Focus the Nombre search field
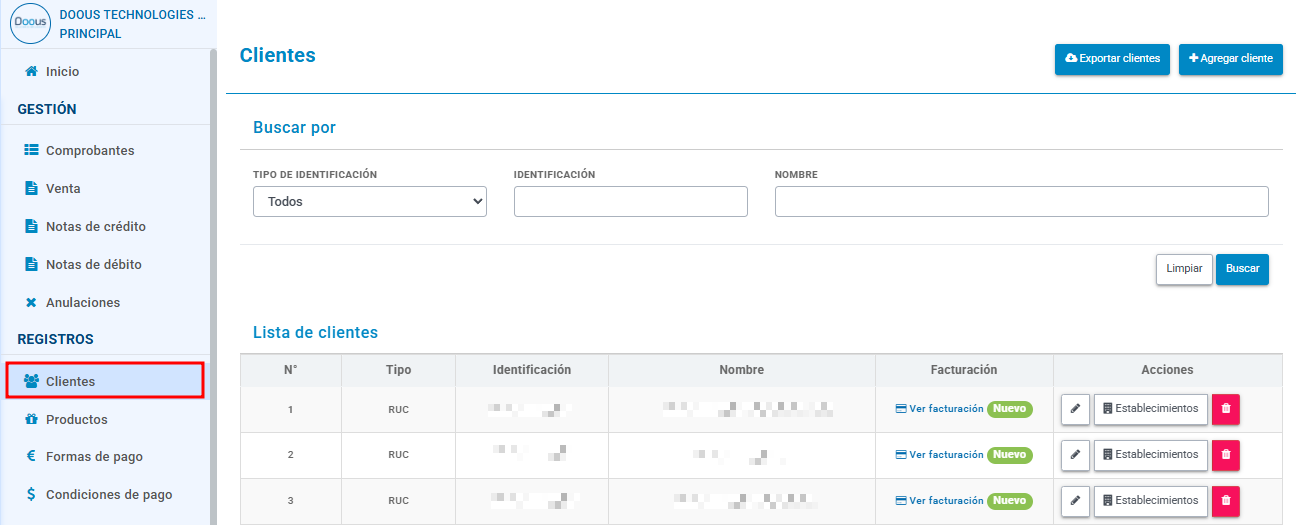 pyautogui.click(x=1022, y=201)
